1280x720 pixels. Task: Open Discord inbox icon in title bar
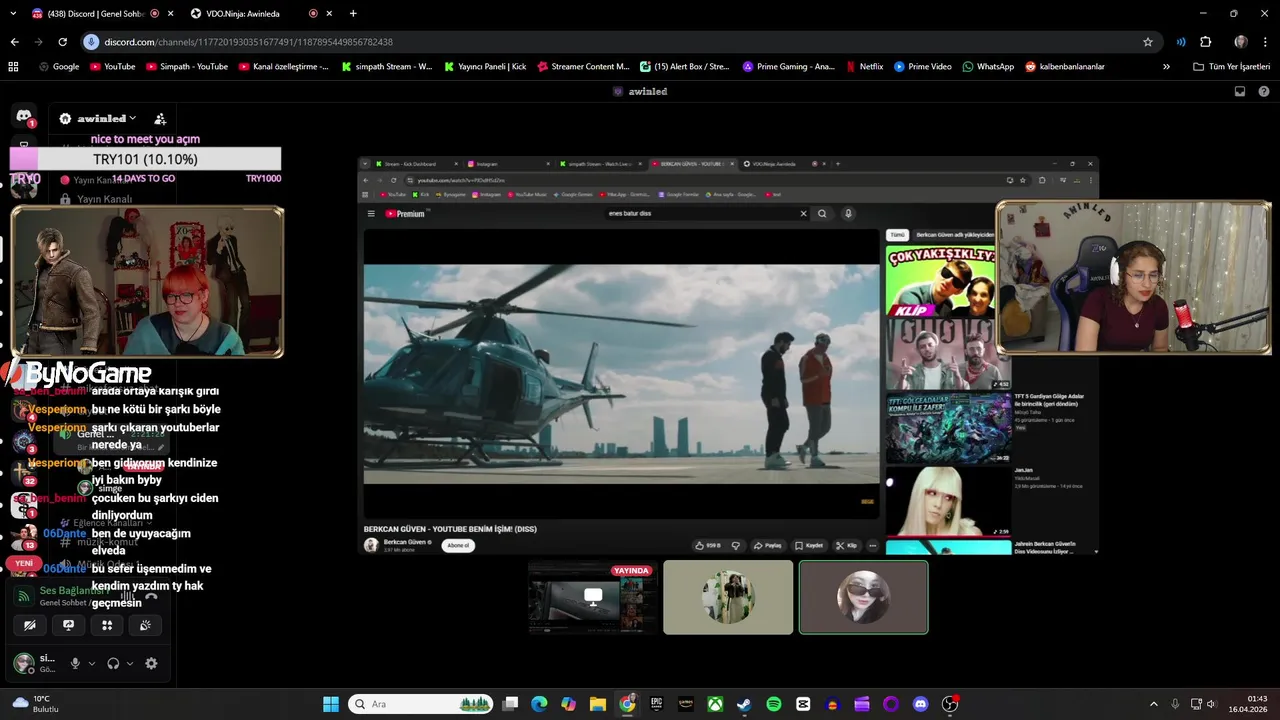tap(1240, 91)
